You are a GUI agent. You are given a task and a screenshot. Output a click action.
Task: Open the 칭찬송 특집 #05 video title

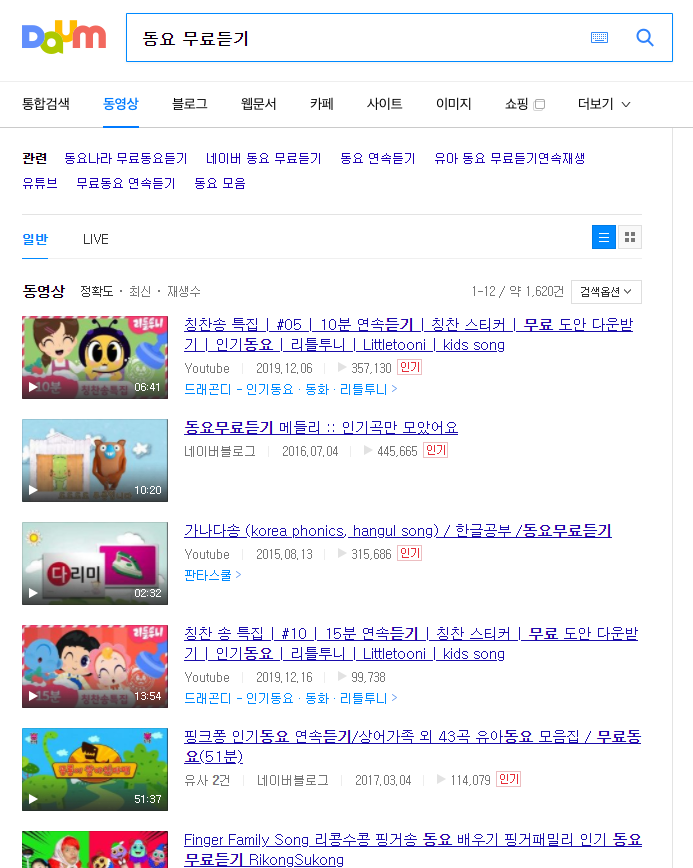pyautogui.click(x=408, y=334)
